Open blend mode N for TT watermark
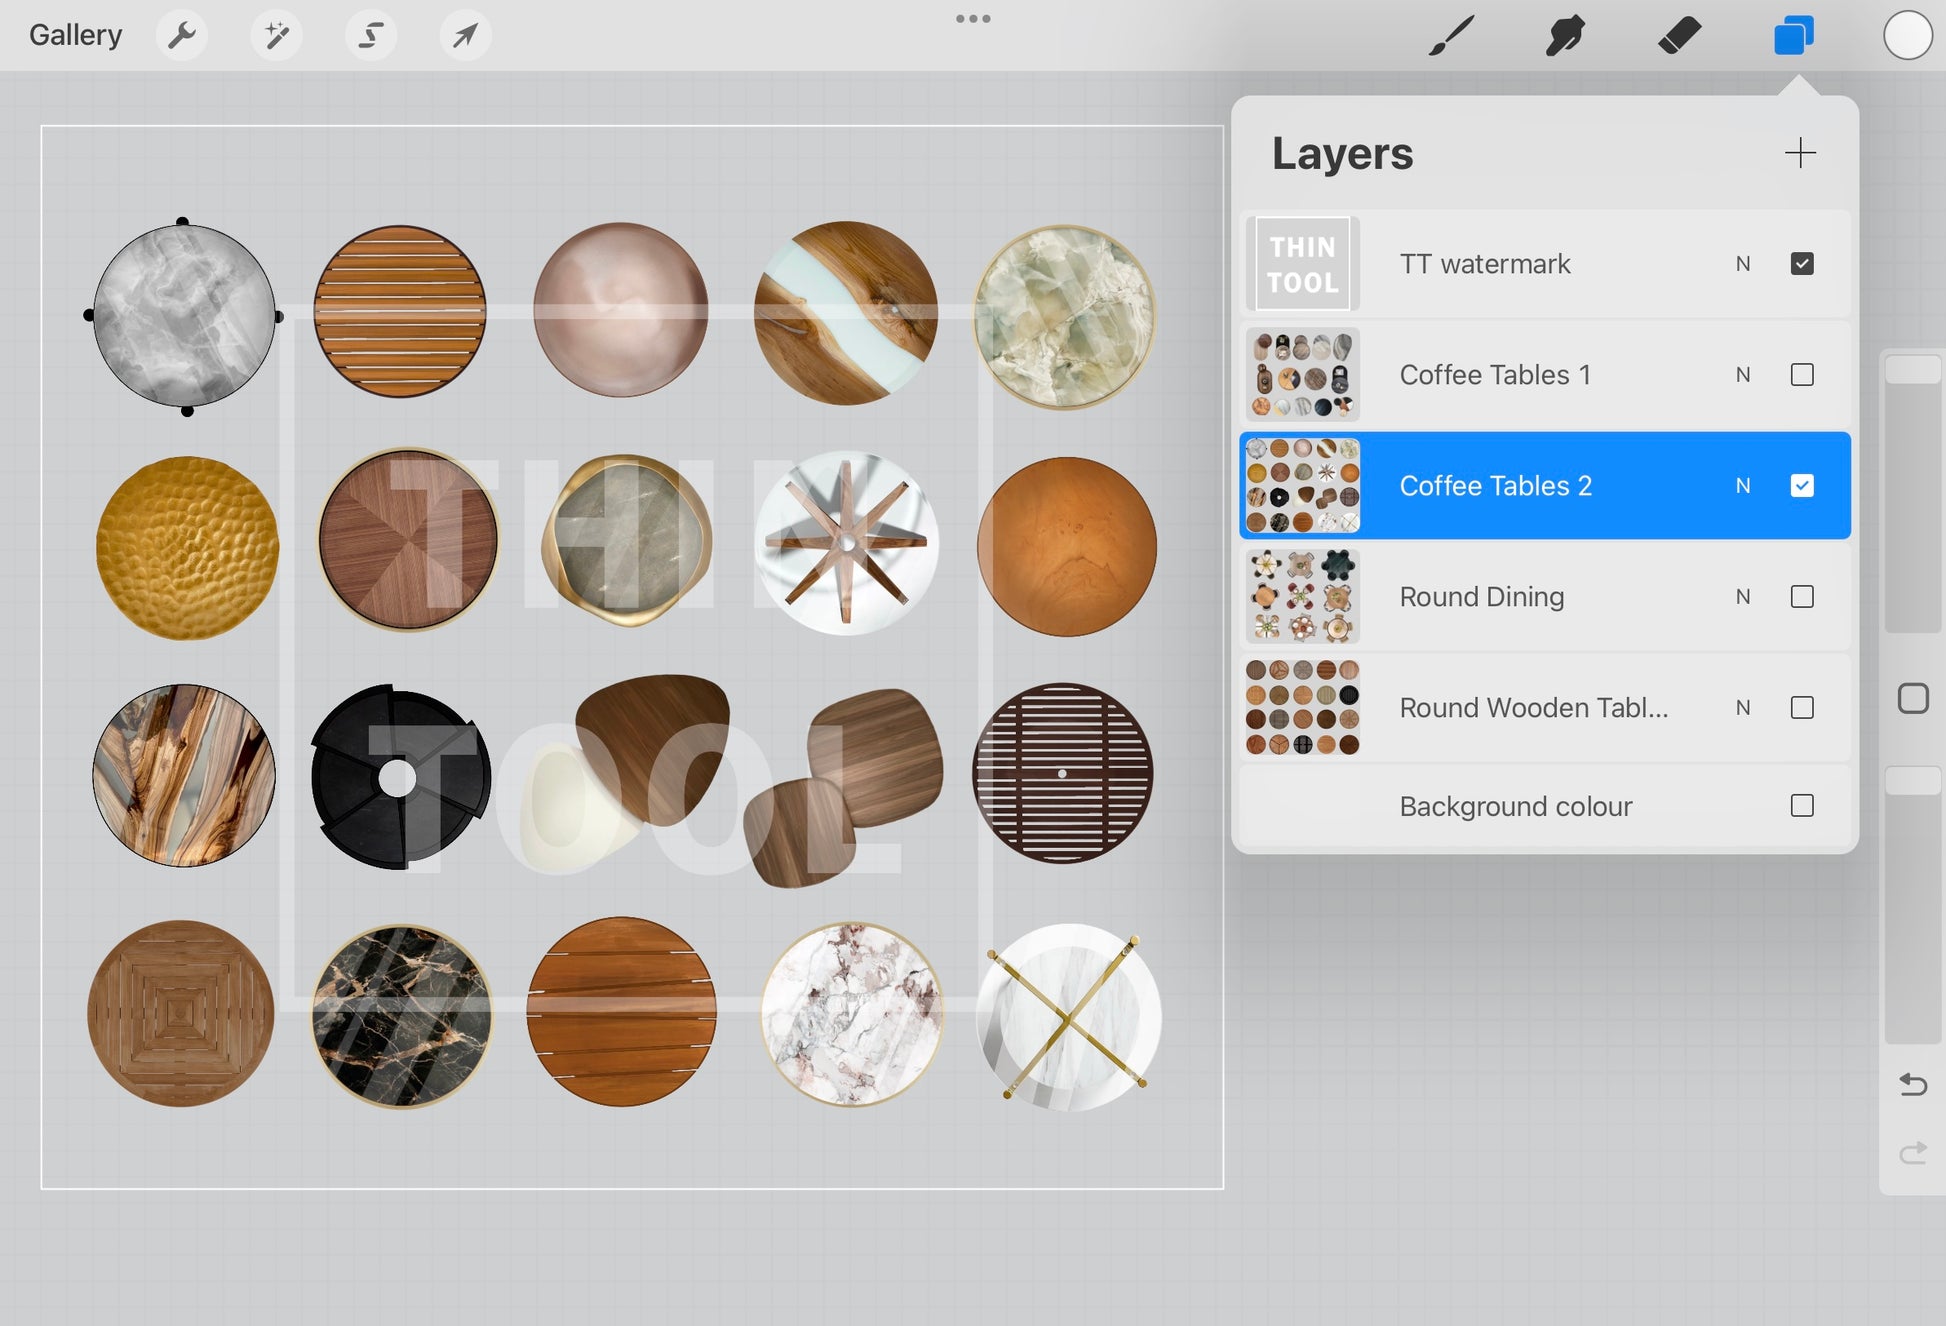The width and height of the screenshot is (1946, 1326). pyautogui.click(x=1743, y=264)
